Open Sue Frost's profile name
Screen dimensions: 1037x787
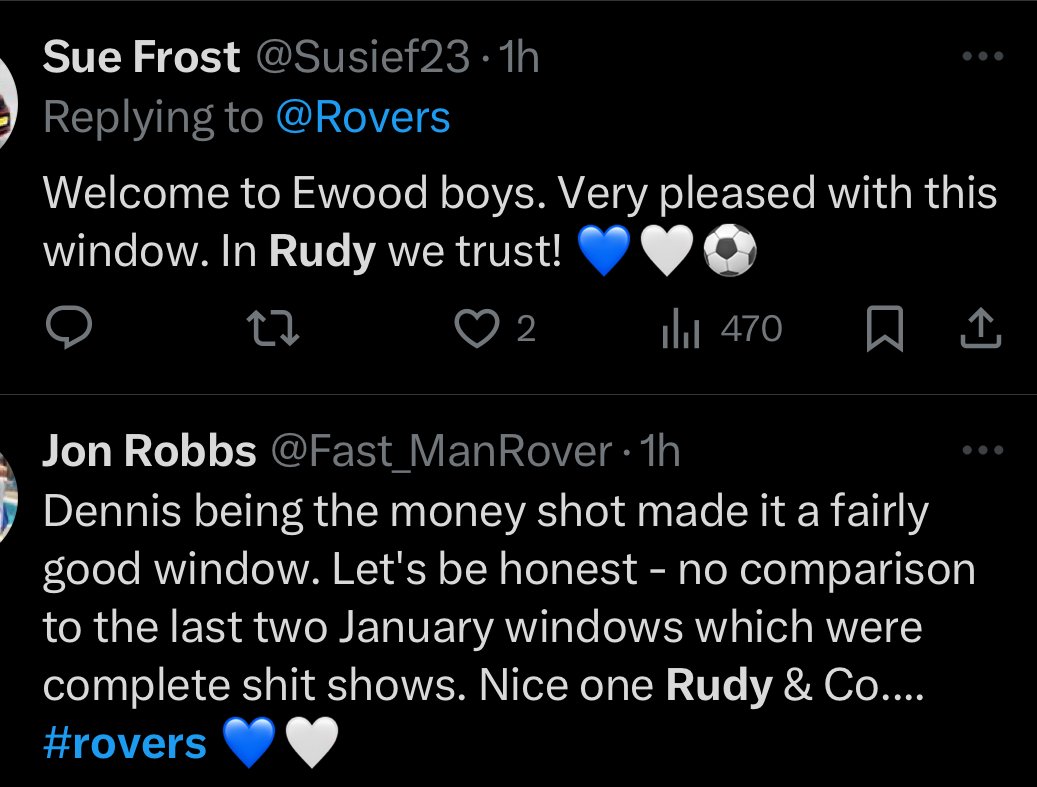click(141, 57)
